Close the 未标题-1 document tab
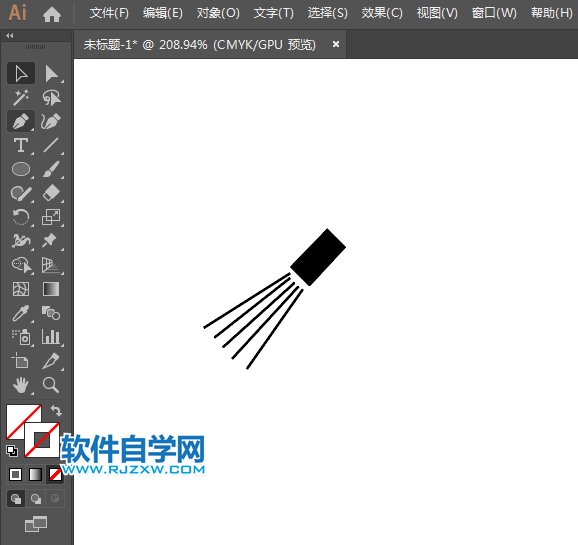Screen dimensions: 578x545 click(x=335, y=44)
